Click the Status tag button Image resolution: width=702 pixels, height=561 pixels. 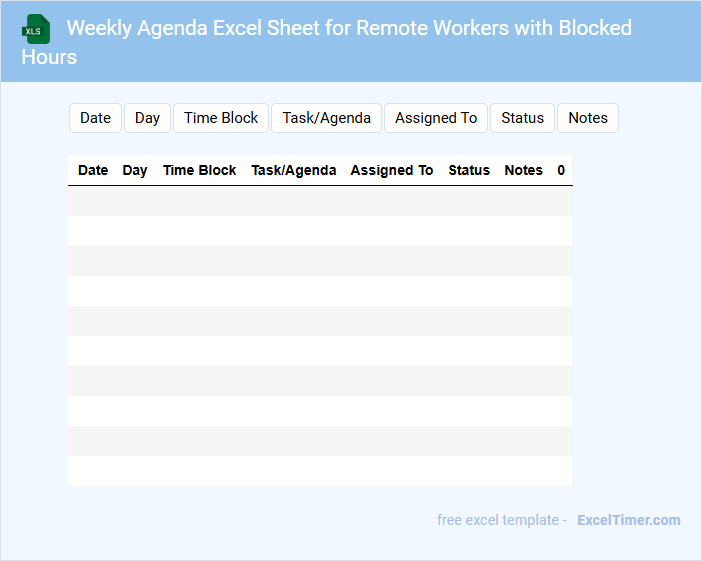522,118
